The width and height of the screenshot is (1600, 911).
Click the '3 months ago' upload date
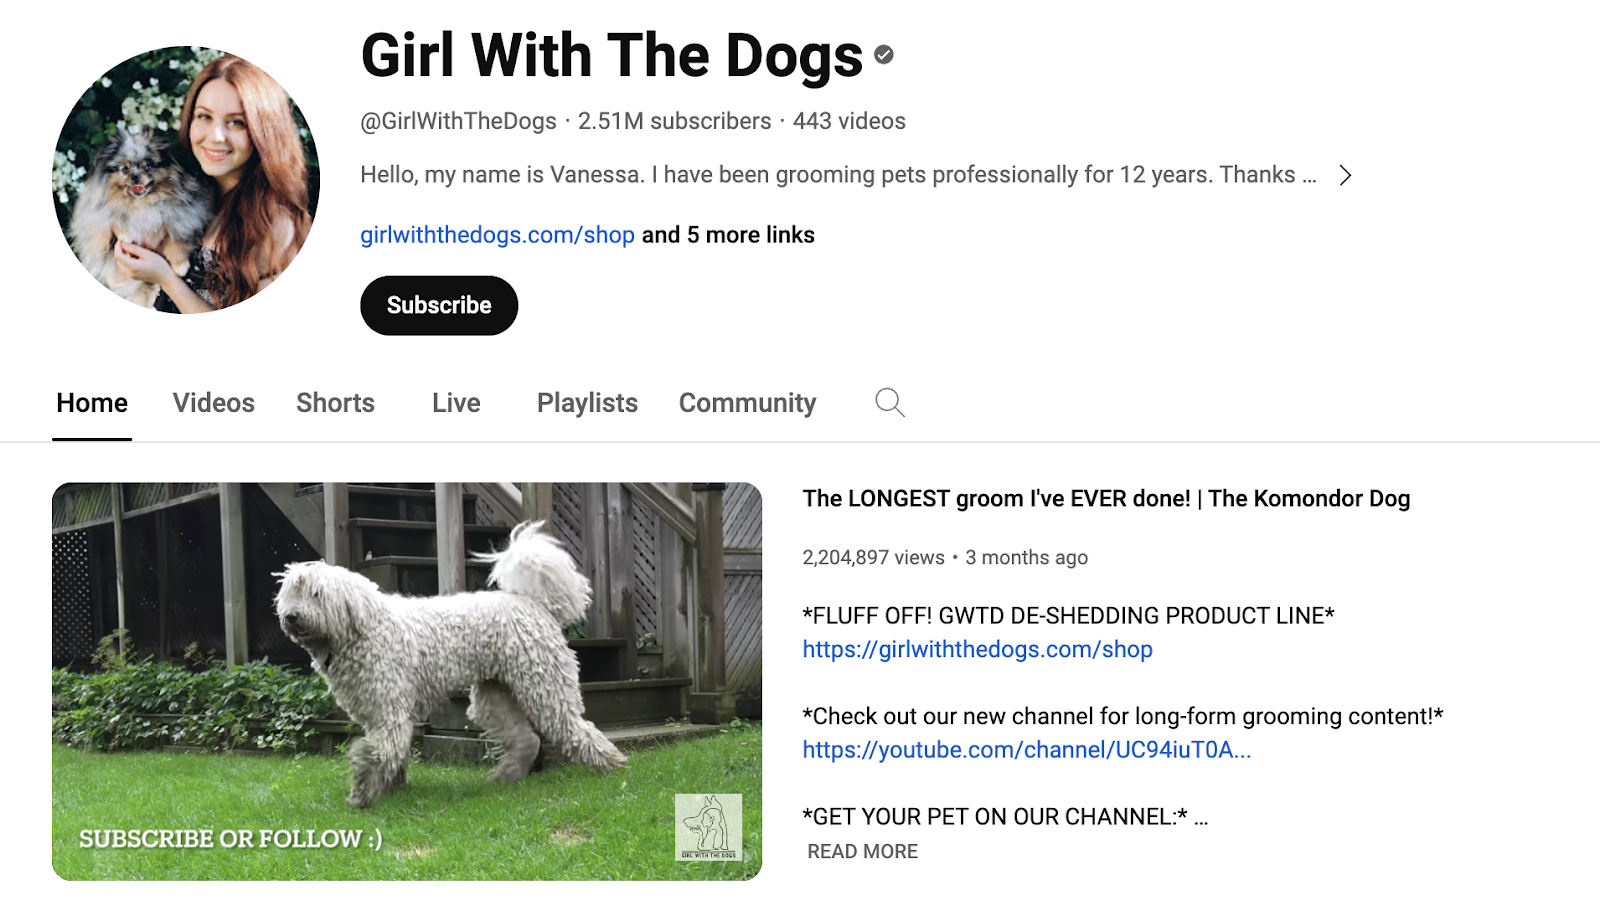[x=1027, y=558]
